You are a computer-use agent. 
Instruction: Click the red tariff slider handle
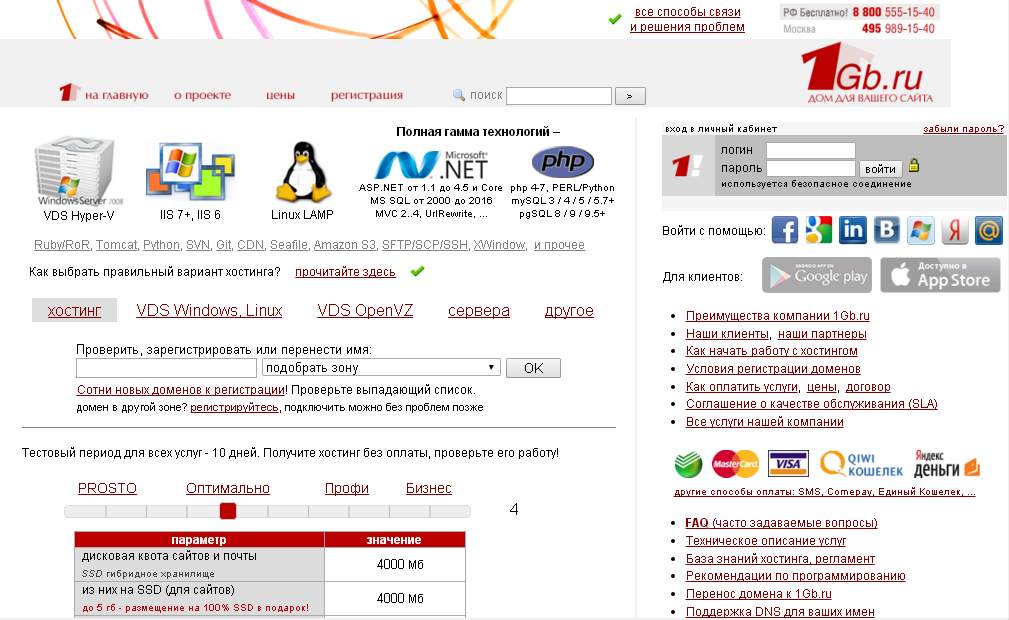pyautogui.click(x=228, y=511)
